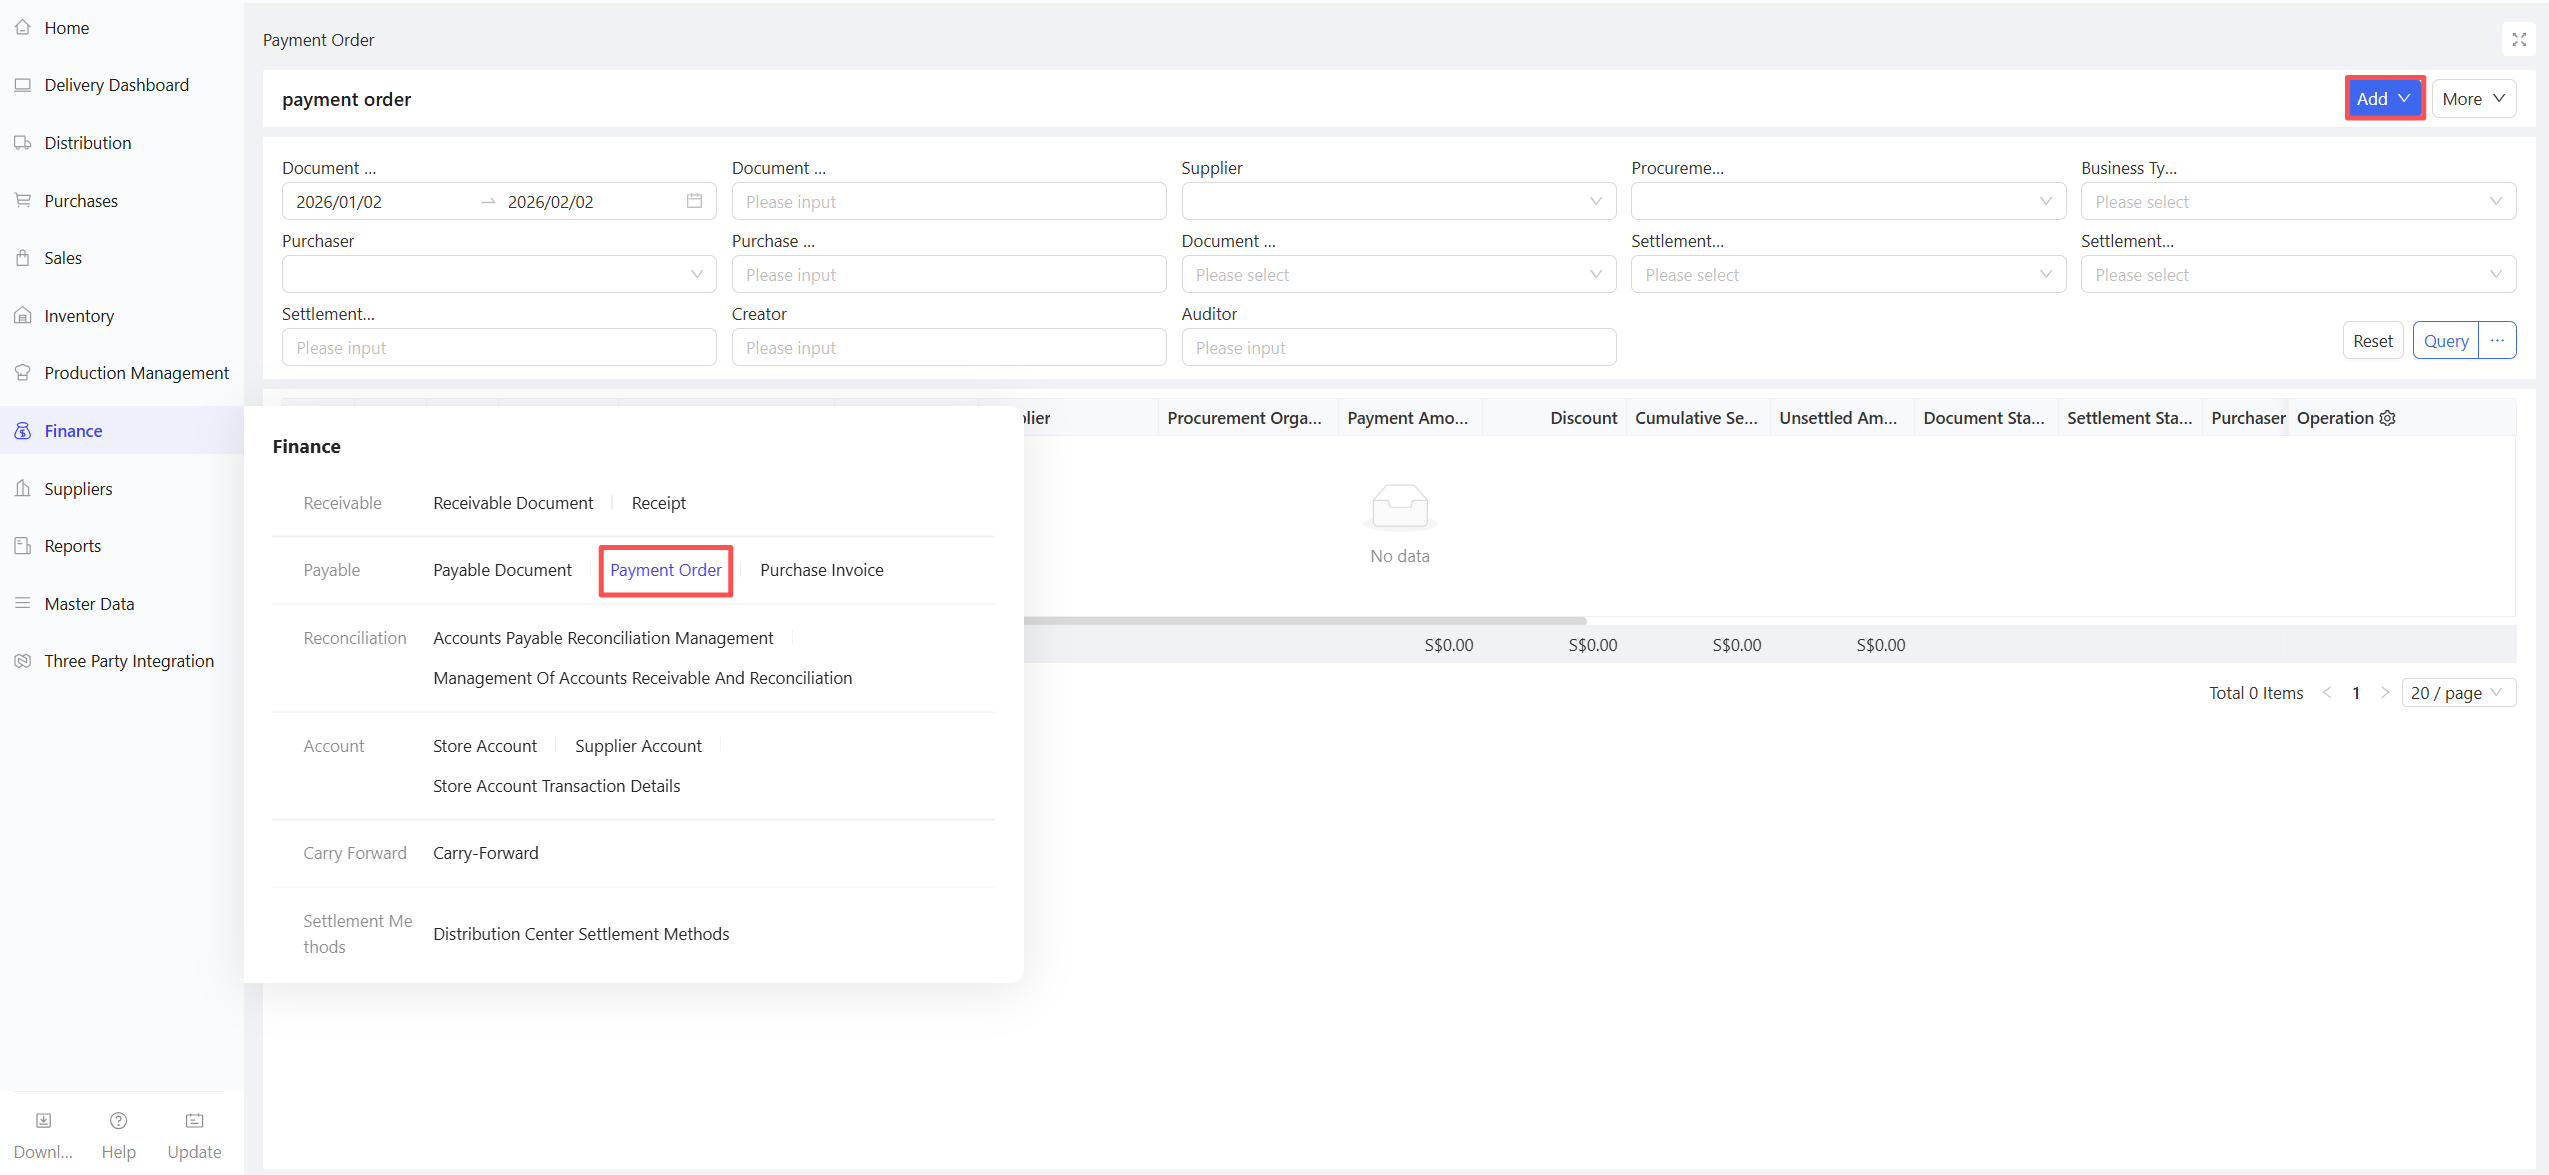
Task: Expand more query options ellipsis button
Action: tap(2497, 341)
